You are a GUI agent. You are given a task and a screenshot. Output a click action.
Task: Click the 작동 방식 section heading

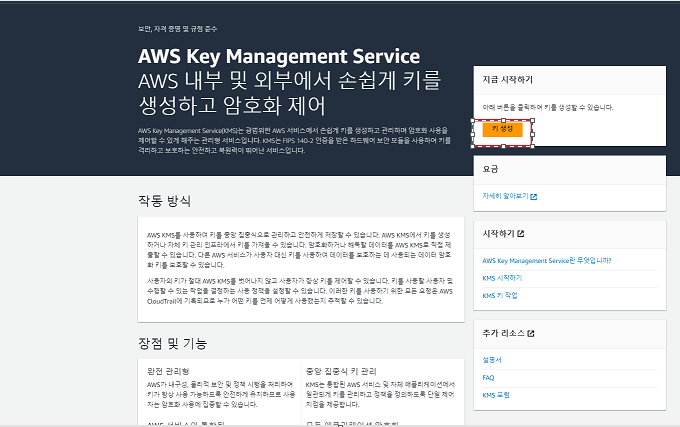[x=165, y=201]
